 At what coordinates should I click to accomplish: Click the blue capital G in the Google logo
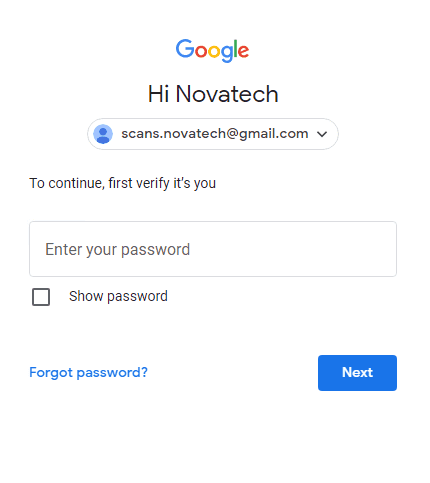(185, 48)
